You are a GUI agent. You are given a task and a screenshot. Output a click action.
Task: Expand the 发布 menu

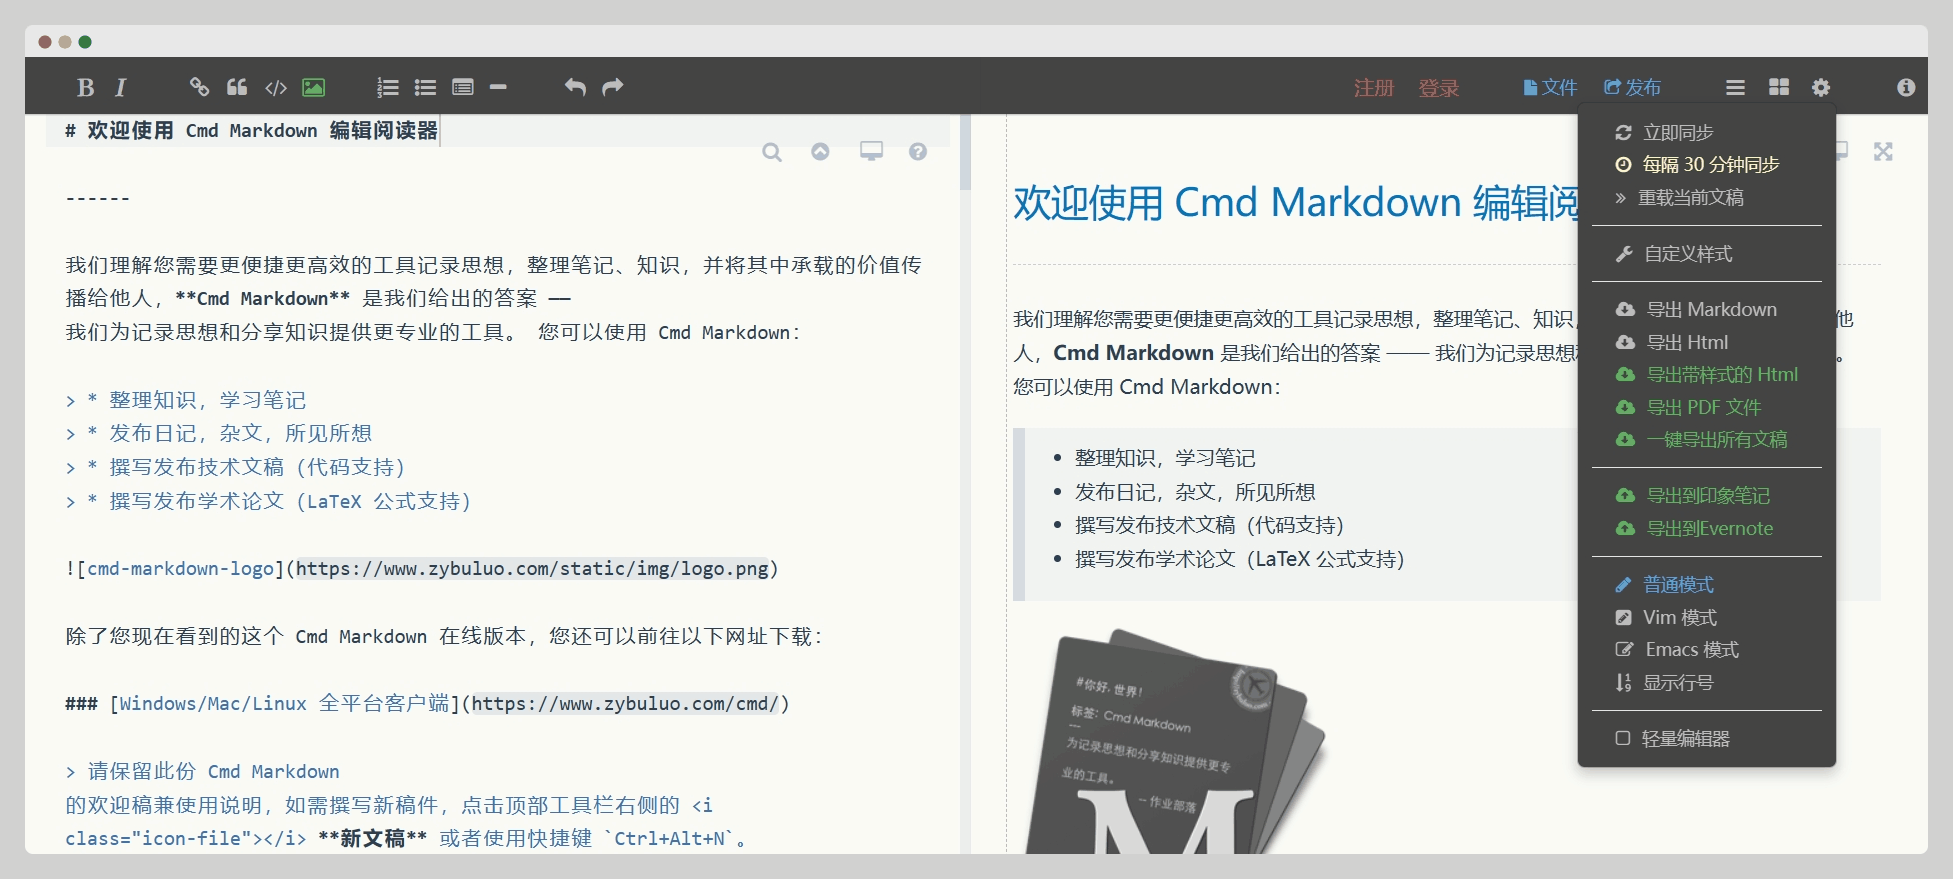pos(1632,88)
